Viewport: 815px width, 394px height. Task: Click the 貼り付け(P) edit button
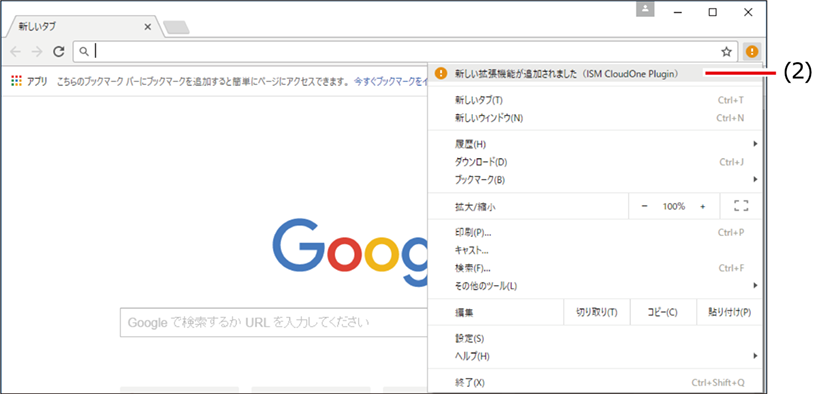(729, 312)
